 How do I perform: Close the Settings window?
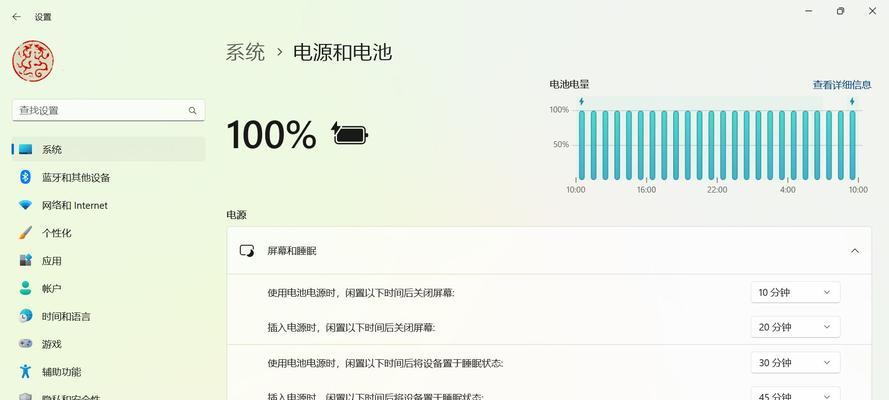(x=873, y=11)
